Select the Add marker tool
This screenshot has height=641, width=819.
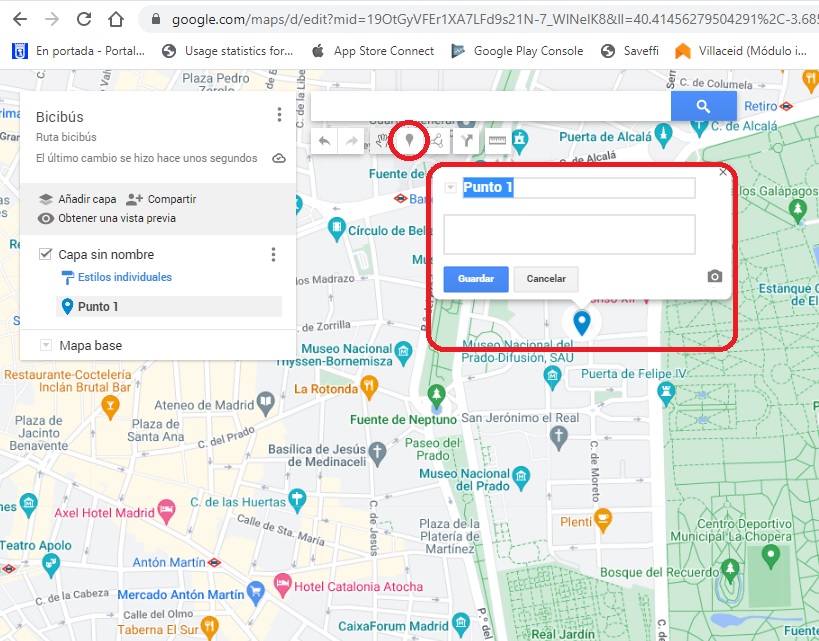coord(409,140)
